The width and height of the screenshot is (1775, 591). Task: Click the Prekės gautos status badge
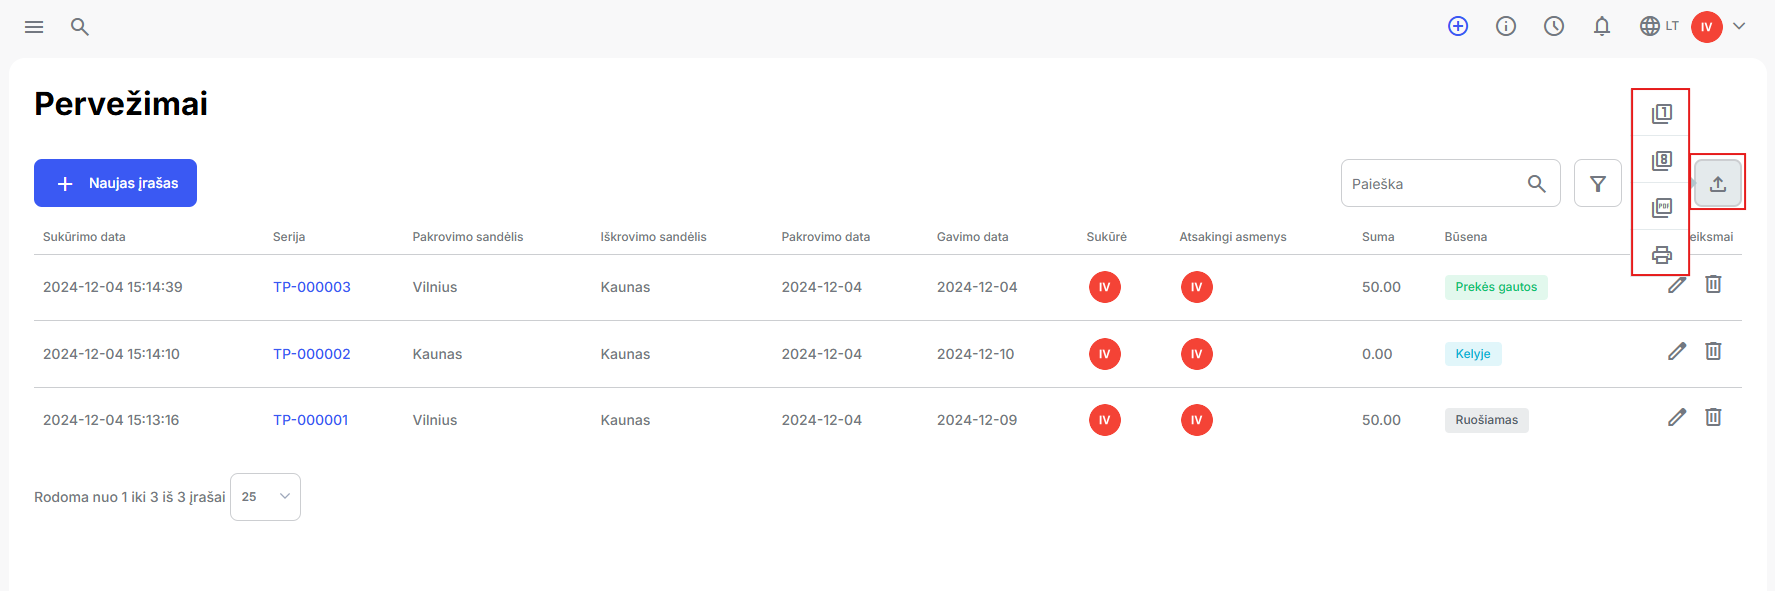coord(1496,287)
